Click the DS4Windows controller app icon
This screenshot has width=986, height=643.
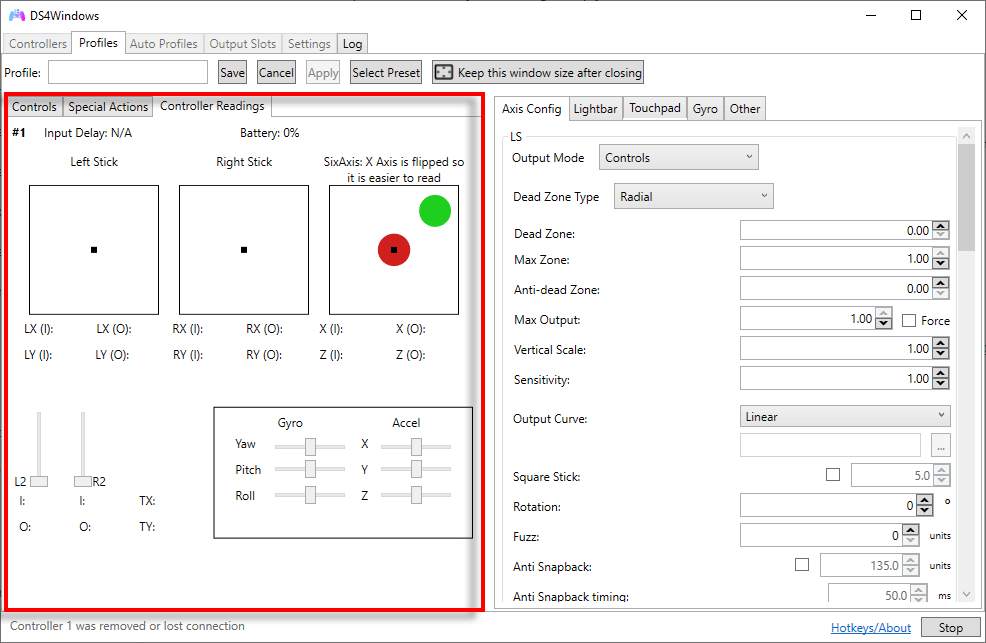17,16
